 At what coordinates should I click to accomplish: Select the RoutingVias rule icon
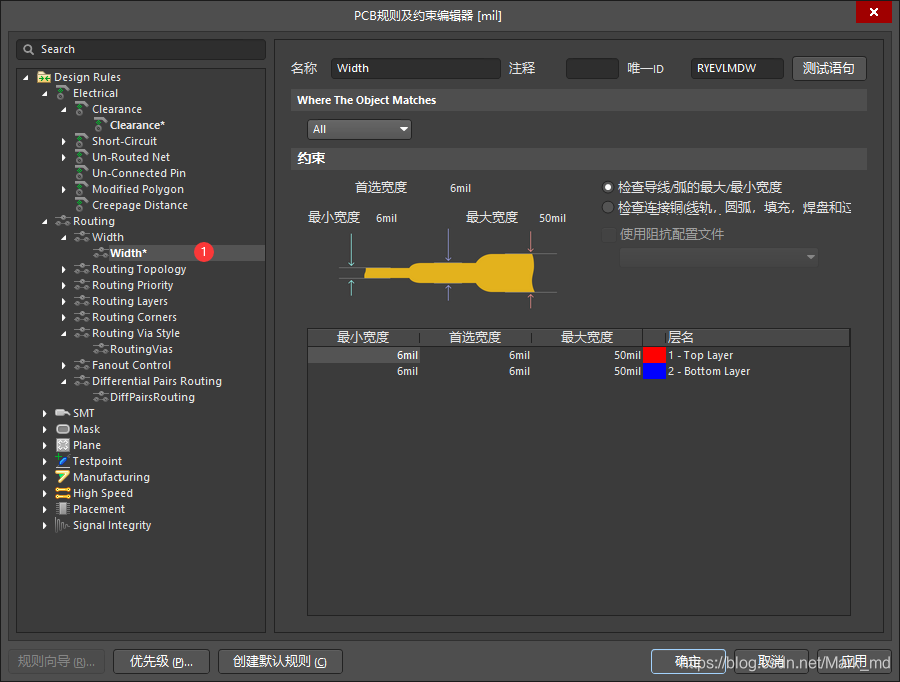click(99, 349)
